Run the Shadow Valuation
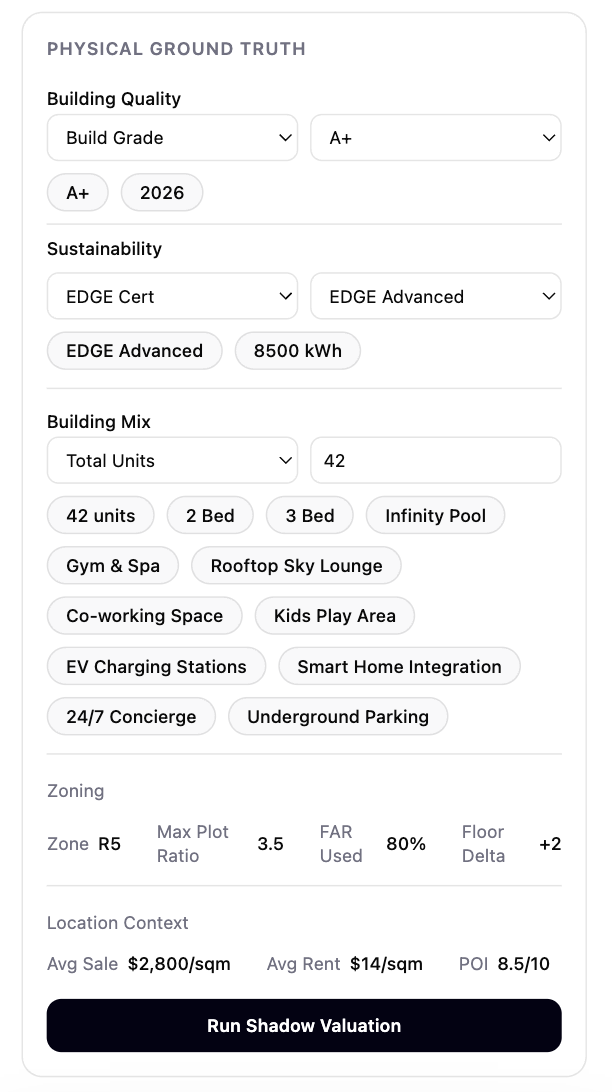612x1092 pixels. click(x=304, y=1026)
